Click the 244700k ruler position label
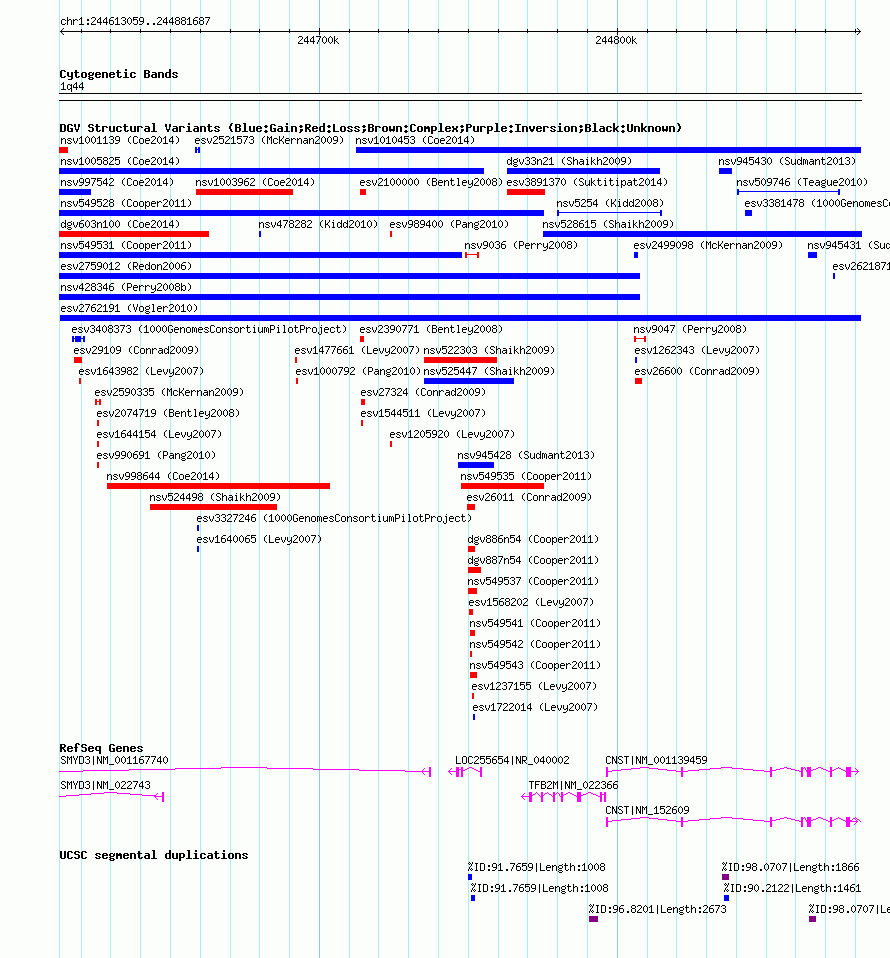Image resolution: width=890 pixels, height=958 pixels. pyautogui.click(x=318, y=40)
